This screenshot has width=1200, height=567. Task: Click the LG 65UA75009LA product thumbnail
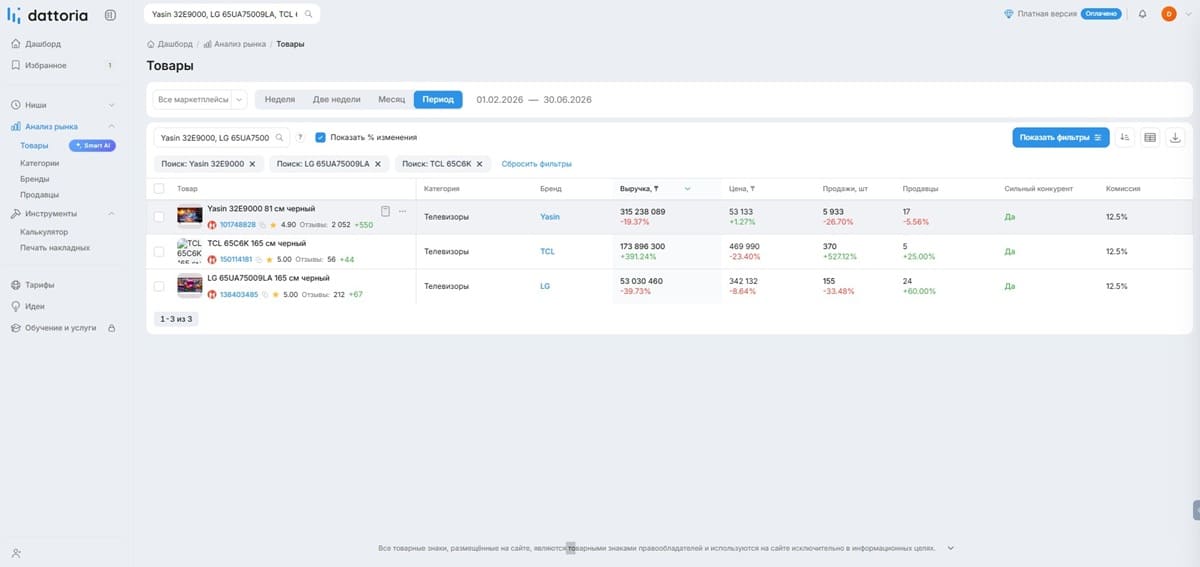point(190,286)
